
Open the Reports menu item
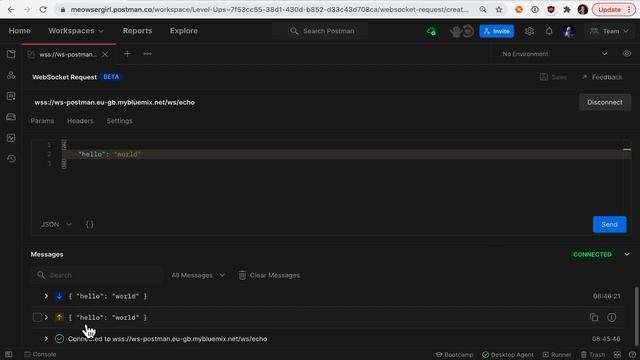click(138, 31)
